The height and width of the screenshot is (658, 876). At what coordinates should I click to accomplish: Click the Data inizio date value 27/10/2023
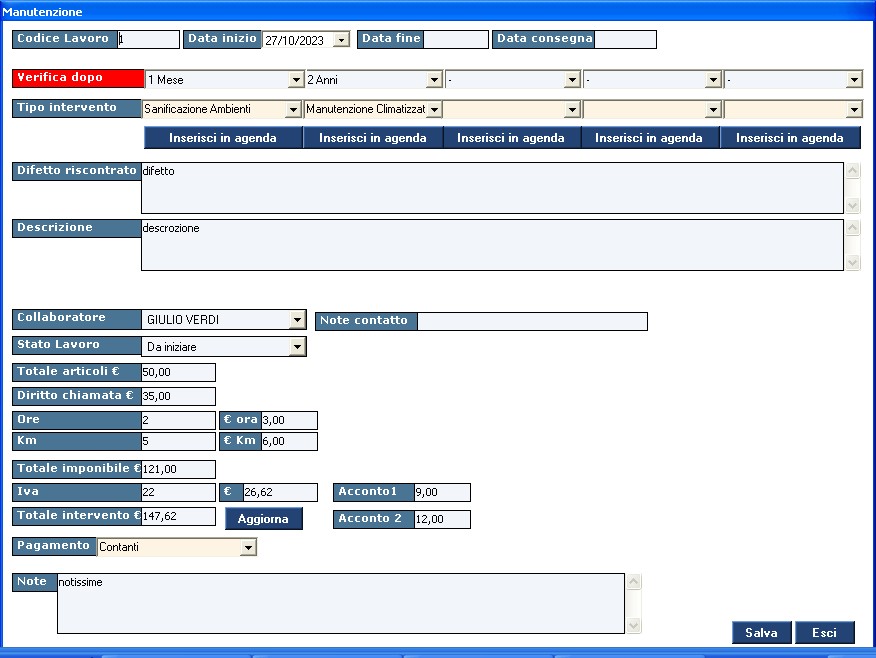click(294, 40)
